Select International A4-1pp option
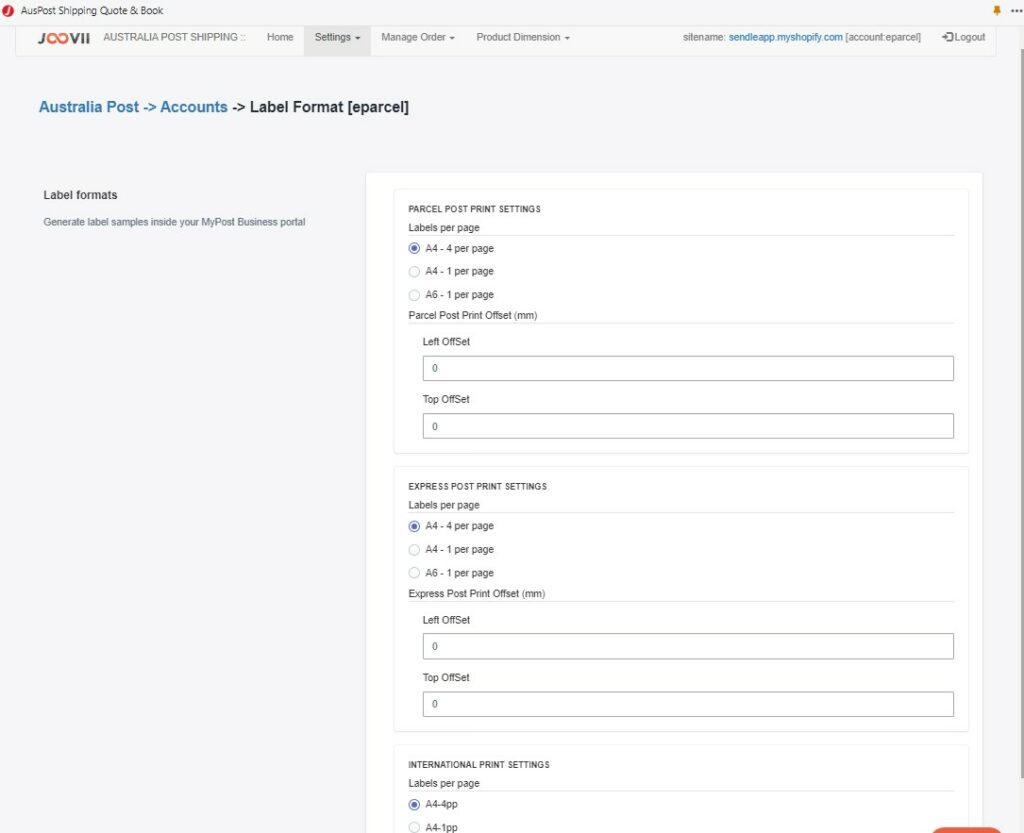The width and height of the screenshot is (1024, 833). click(414, 827)
